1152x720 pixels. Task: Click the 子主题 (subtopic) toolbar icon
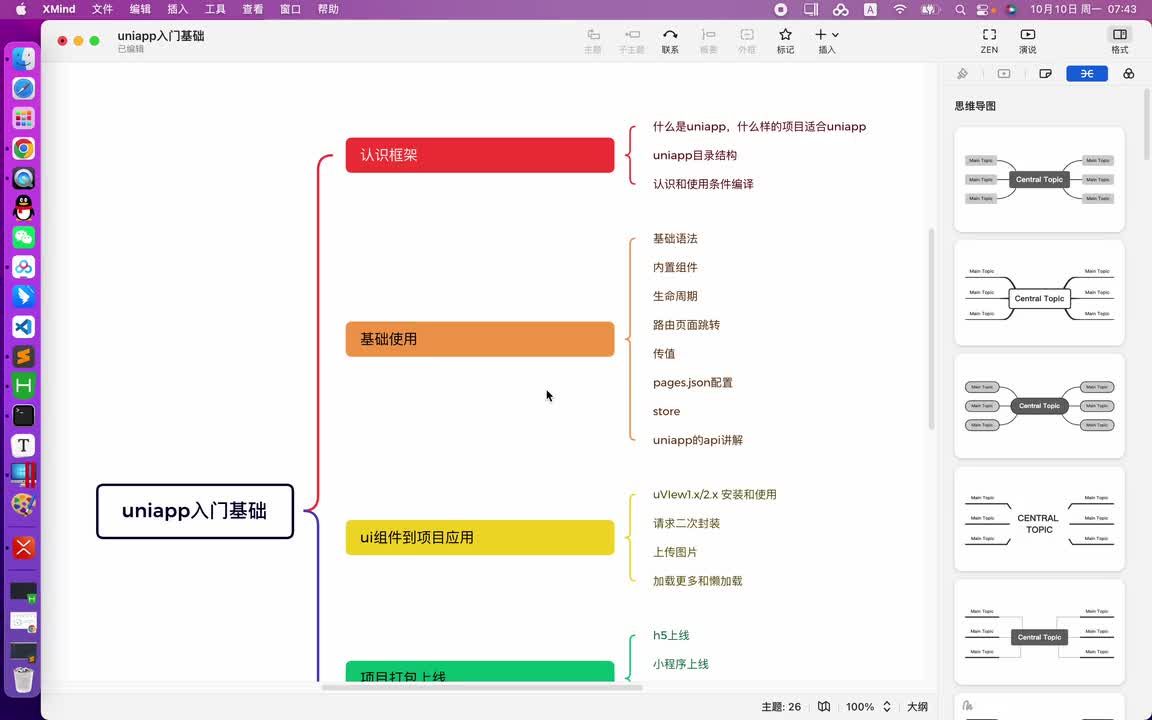click(x=631, y=40)
